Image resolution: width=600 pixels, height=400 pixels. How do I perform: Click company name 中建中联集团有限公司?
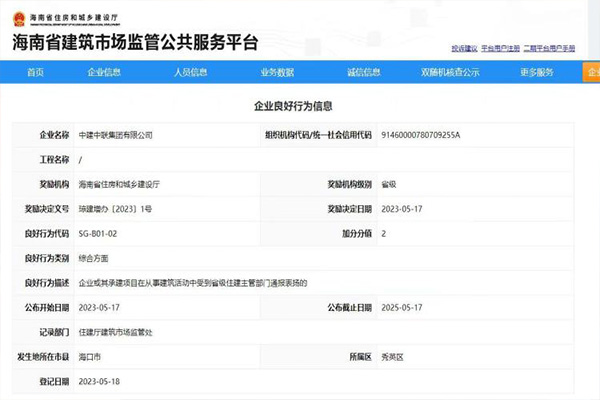[115, 134]
